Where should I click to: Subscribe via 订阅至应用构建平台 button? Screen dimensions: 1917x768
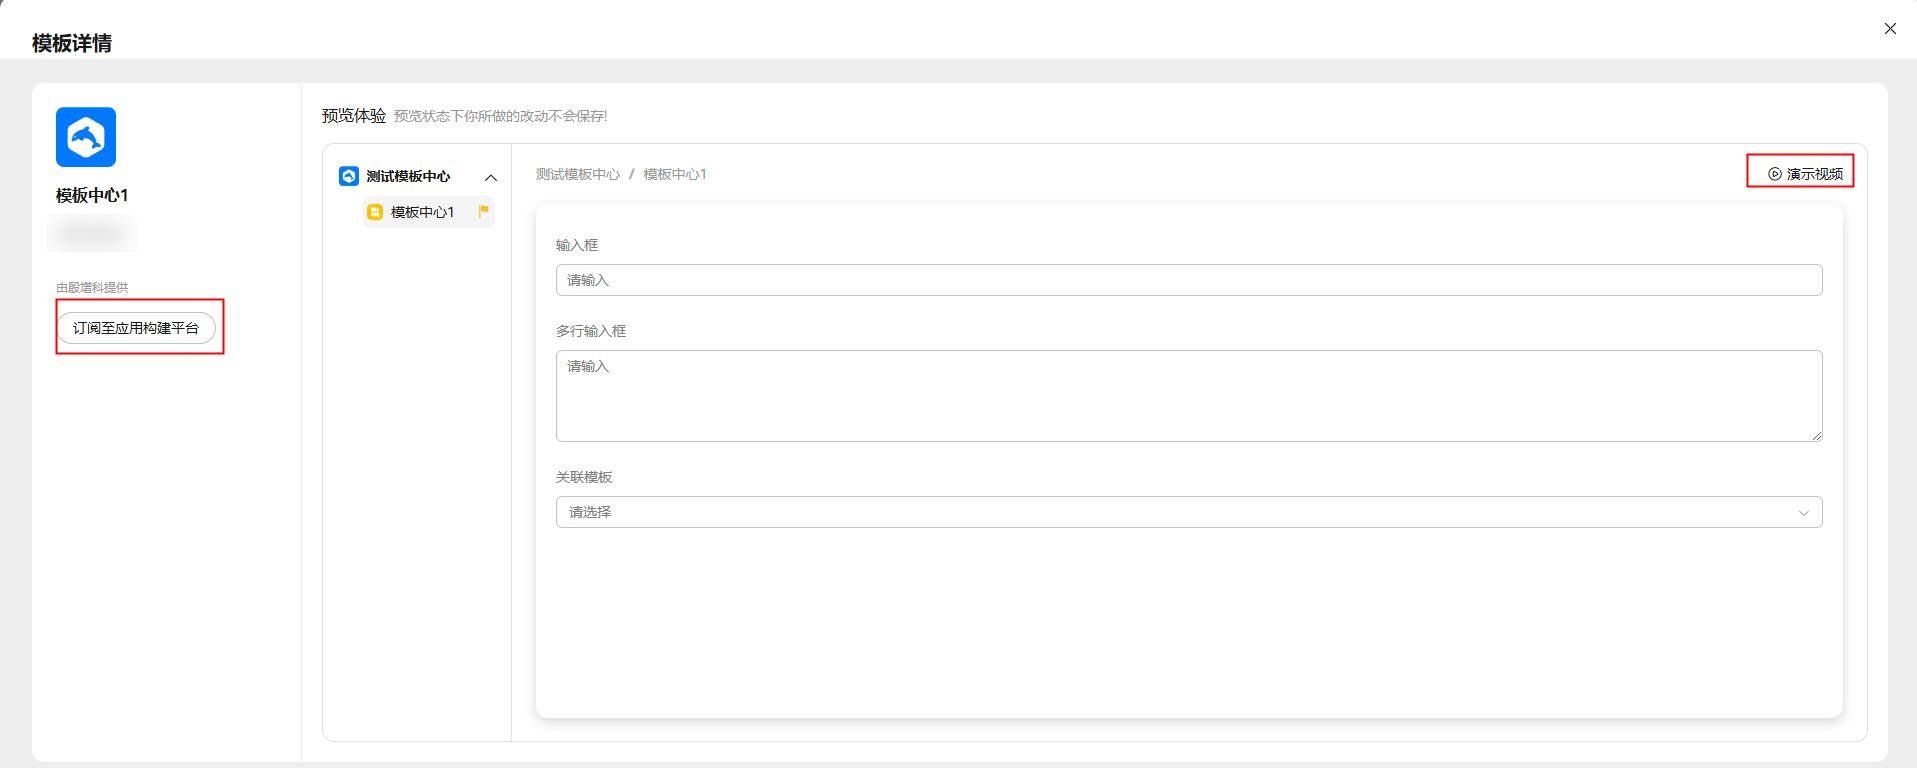click(x=136, y=328)
